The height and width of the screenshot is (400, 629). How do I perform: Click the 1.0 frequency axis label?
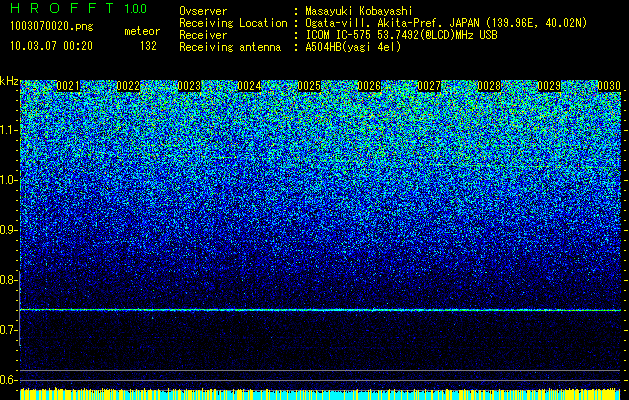click(8, 180)
